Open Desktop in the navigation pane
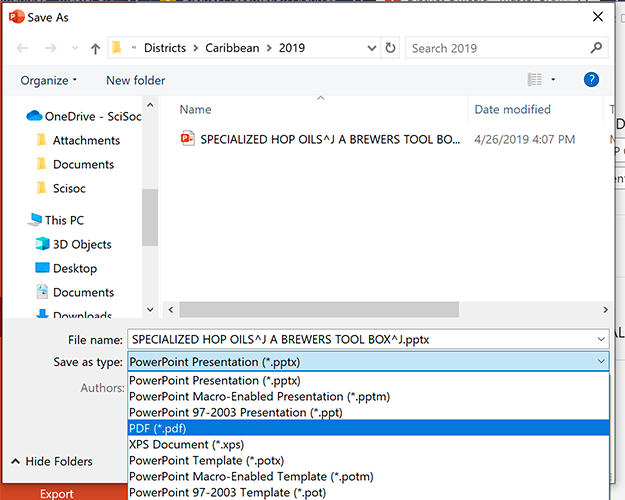The image size is (625, 500). click(66, 268)
